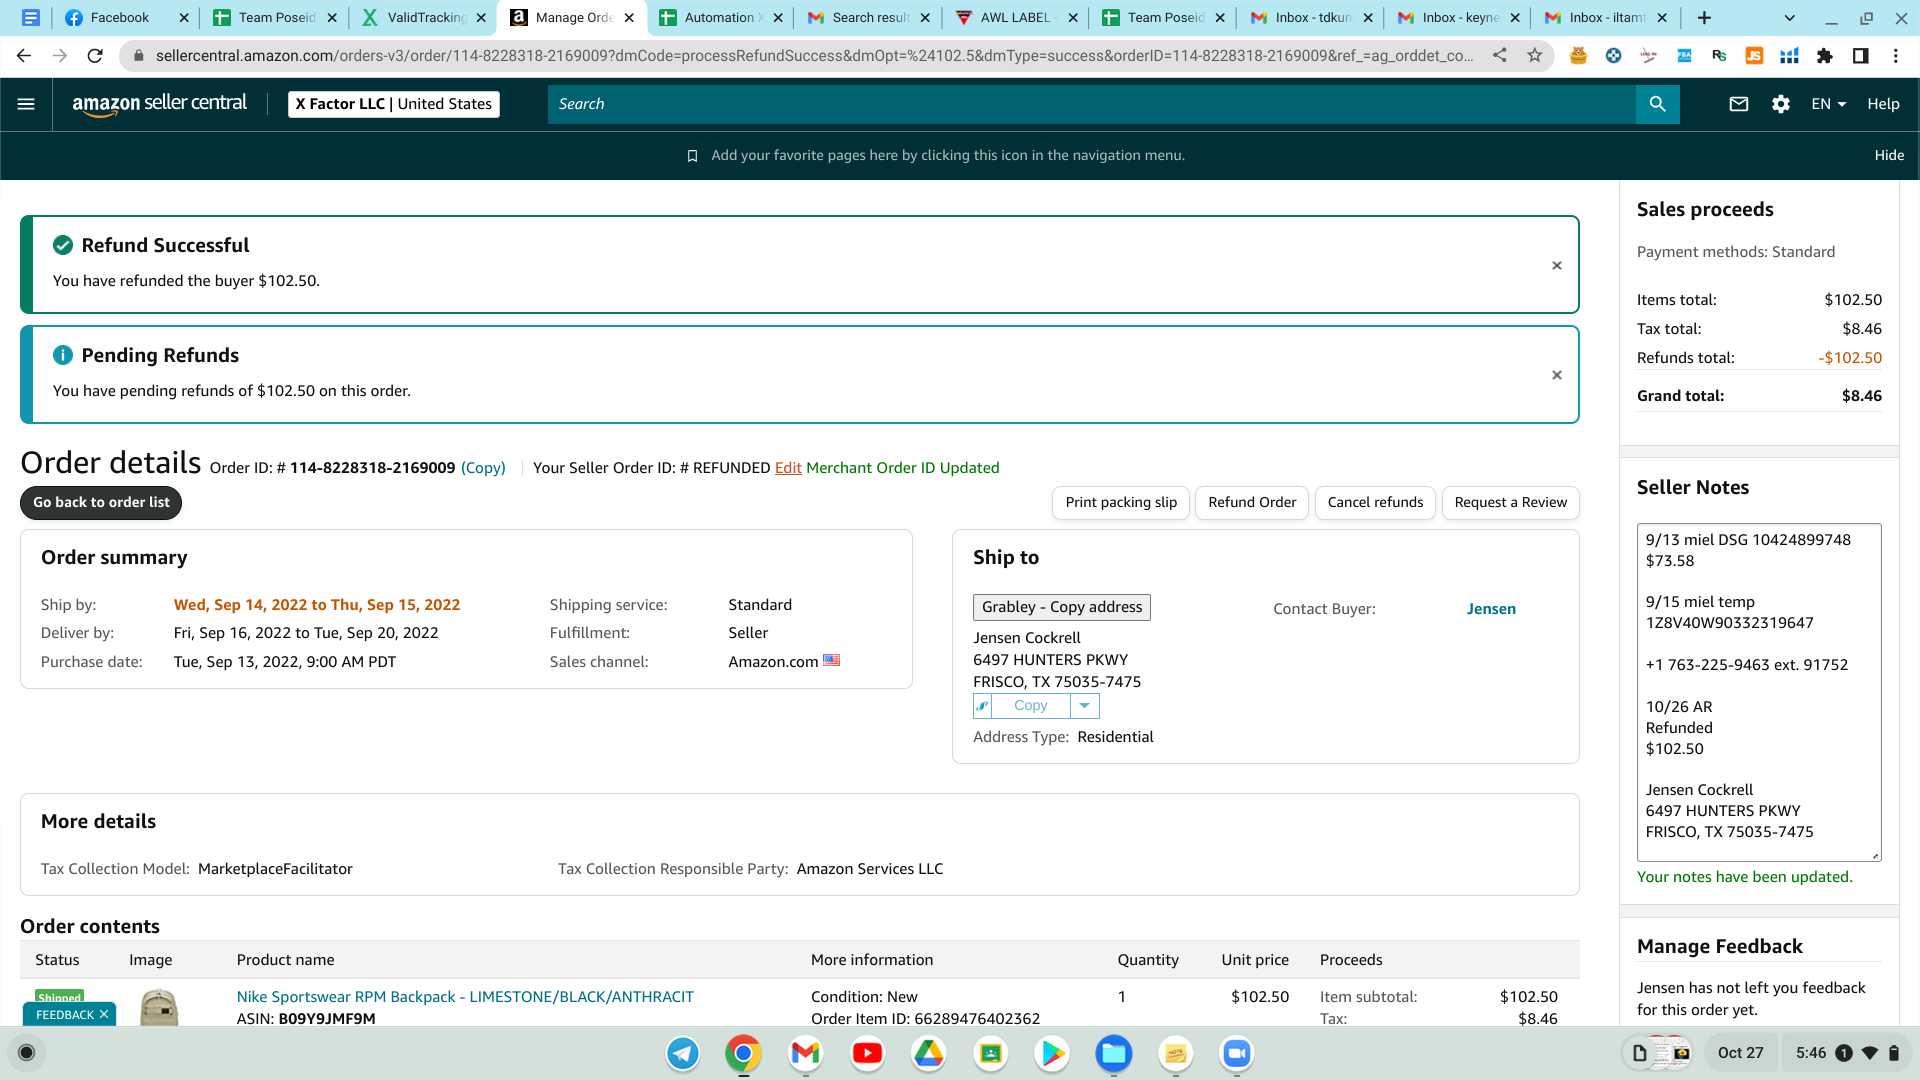Open Gmail from the shelf

pos(805,1053)
